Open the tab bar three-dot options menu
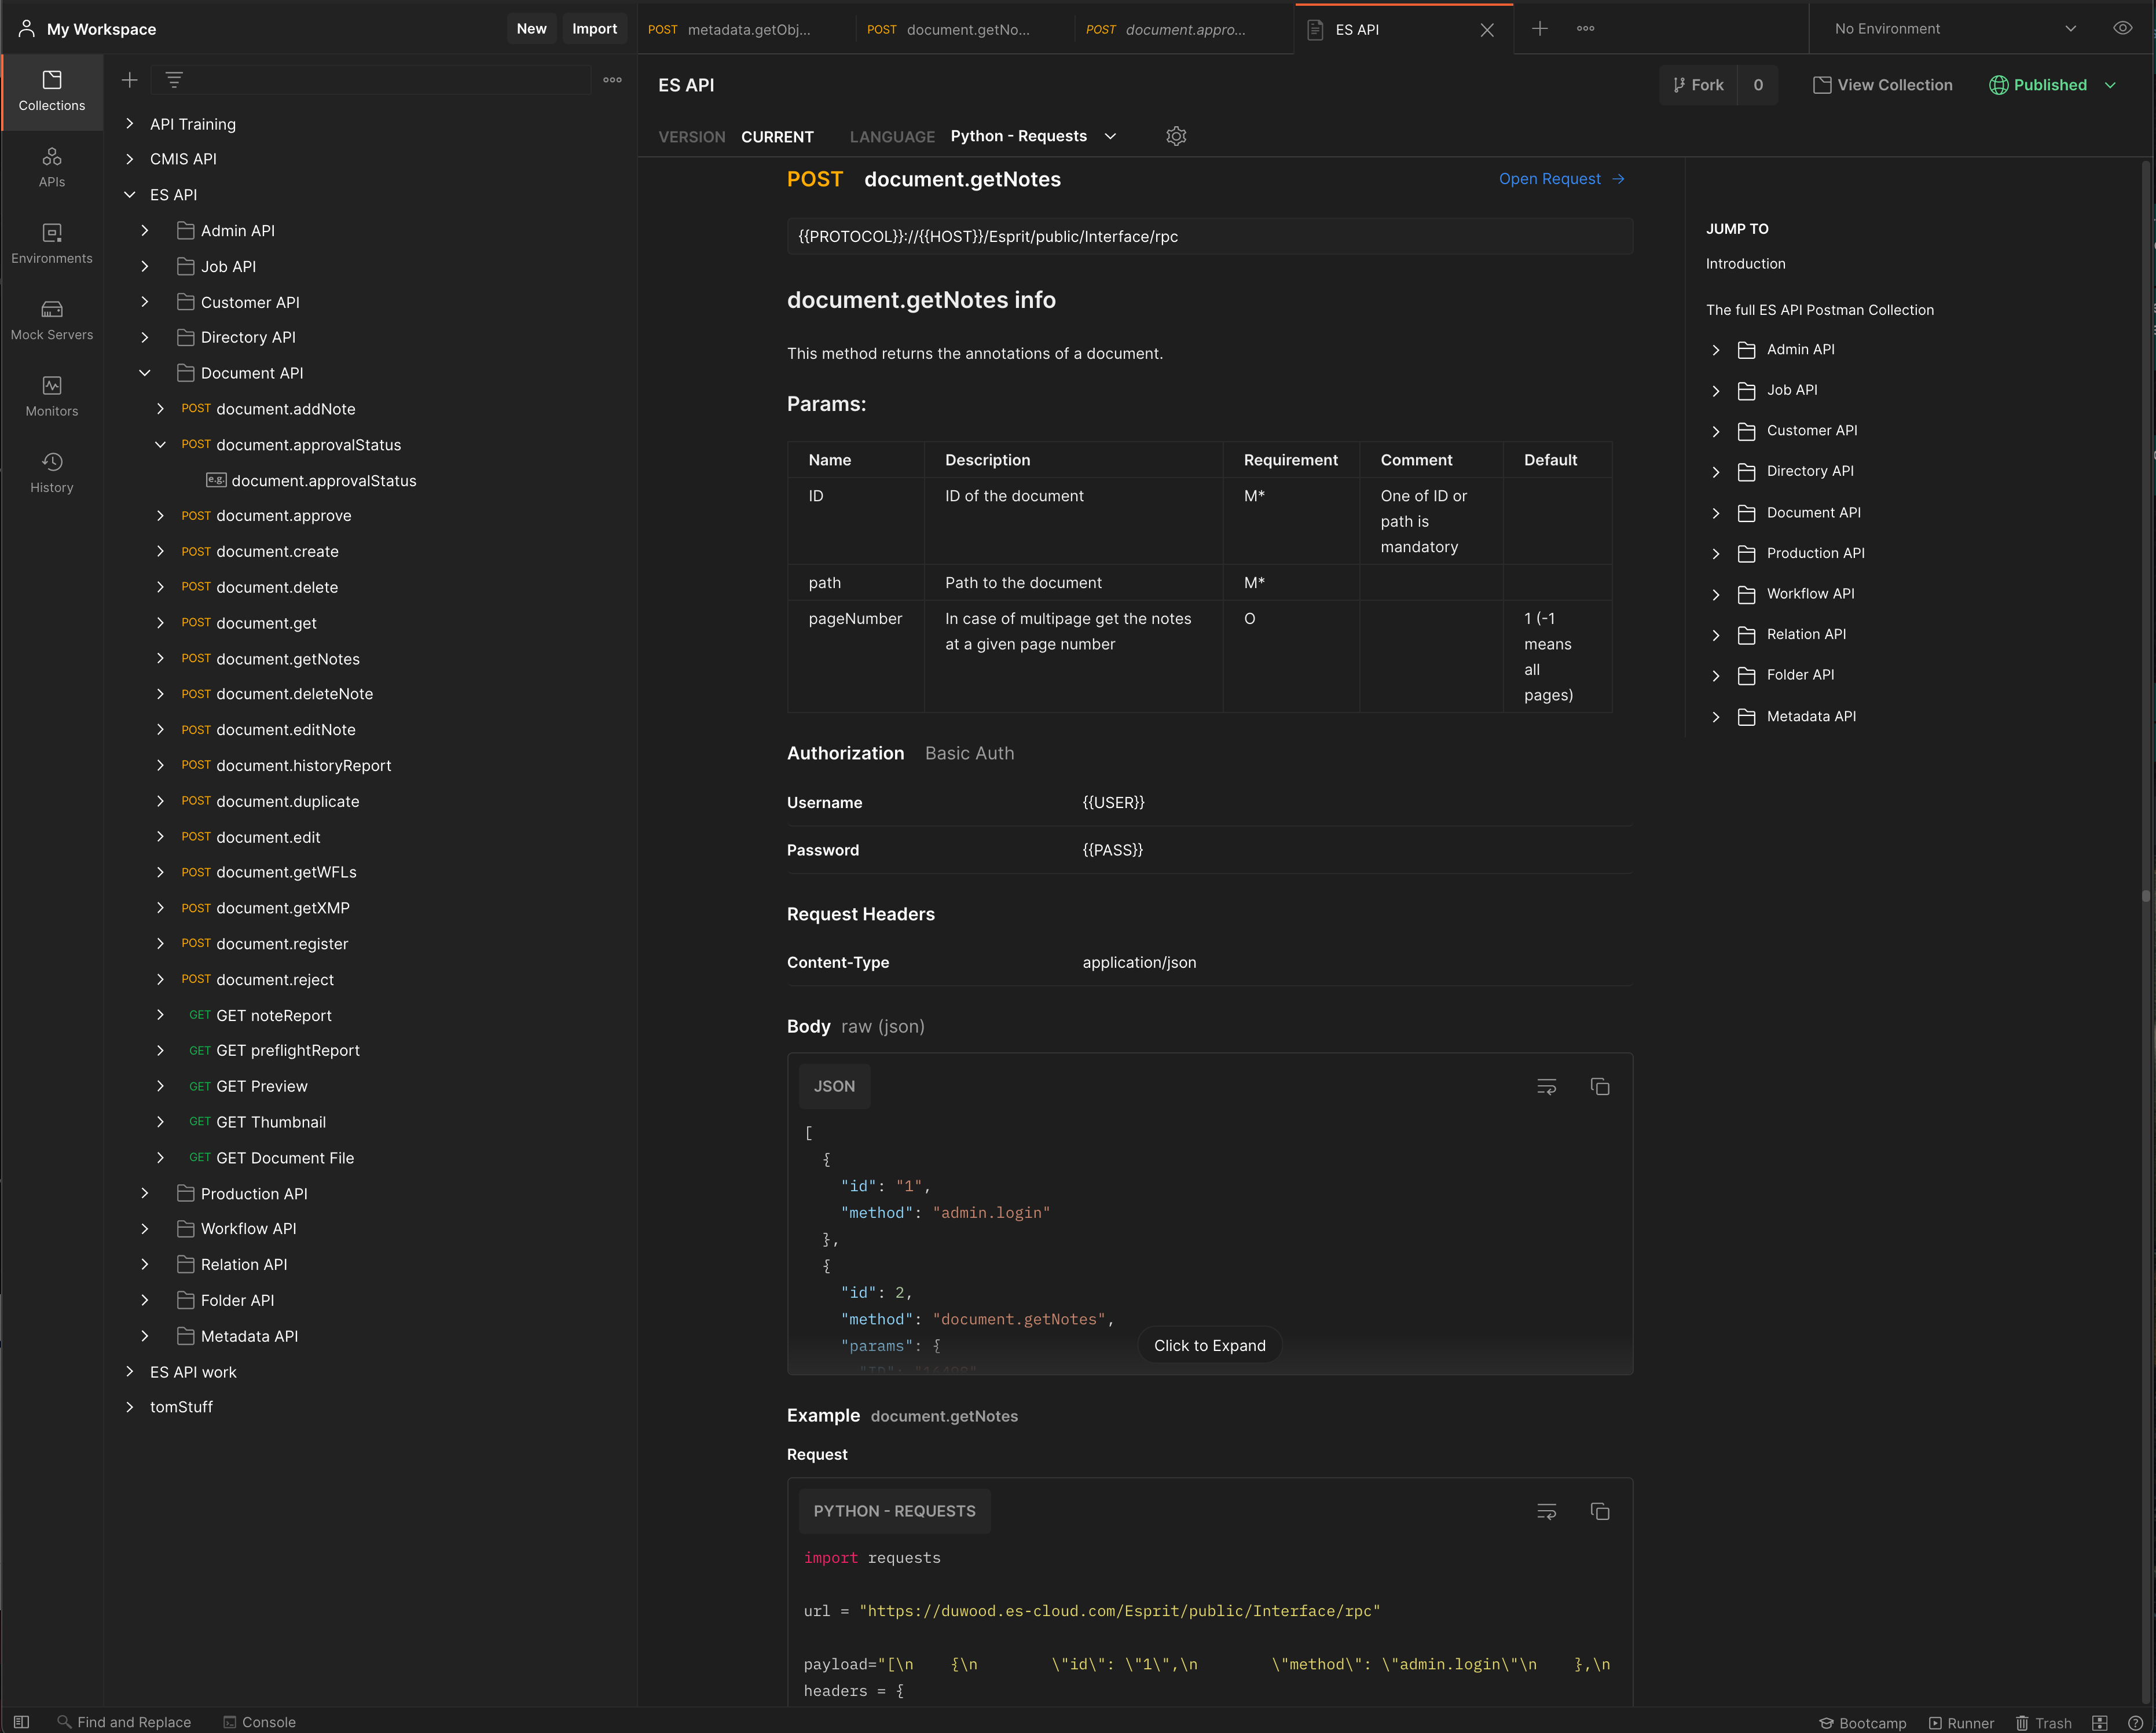Viewport: 2156px width, 1733px height. (1585, 29)
